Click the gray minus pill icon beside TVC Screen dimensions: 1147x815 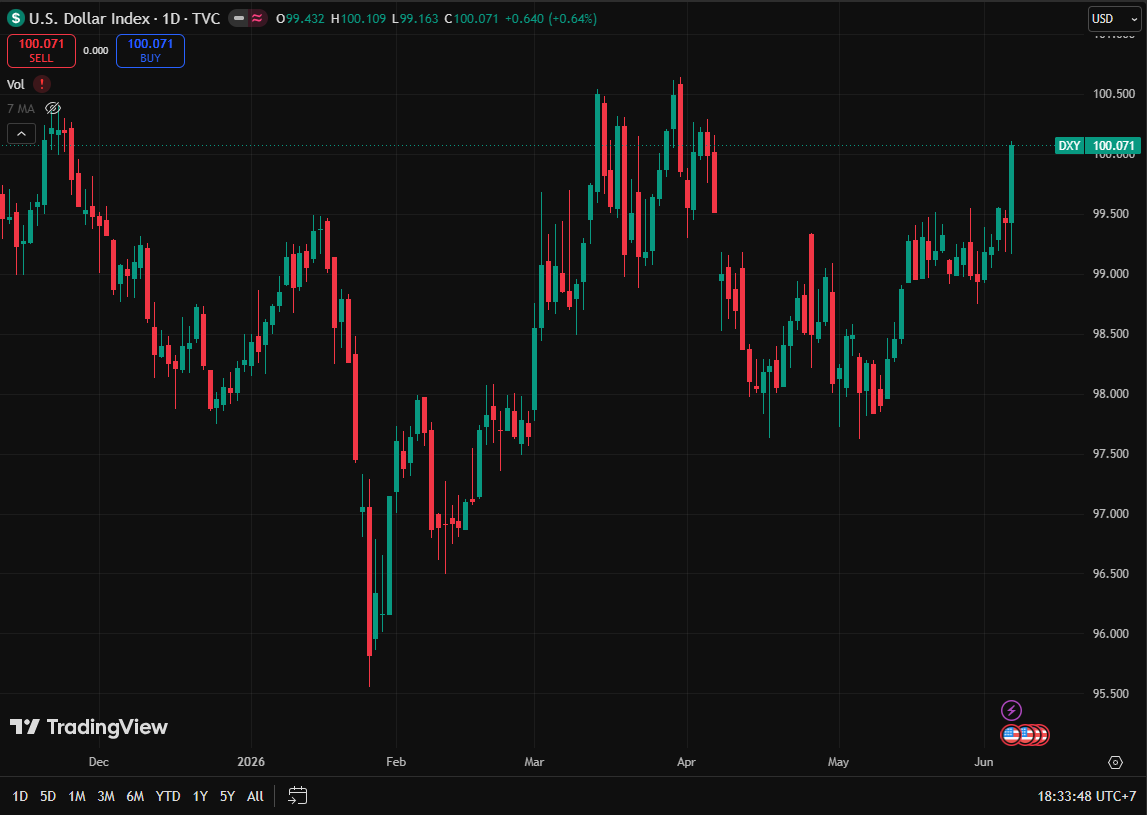(239, 18)
